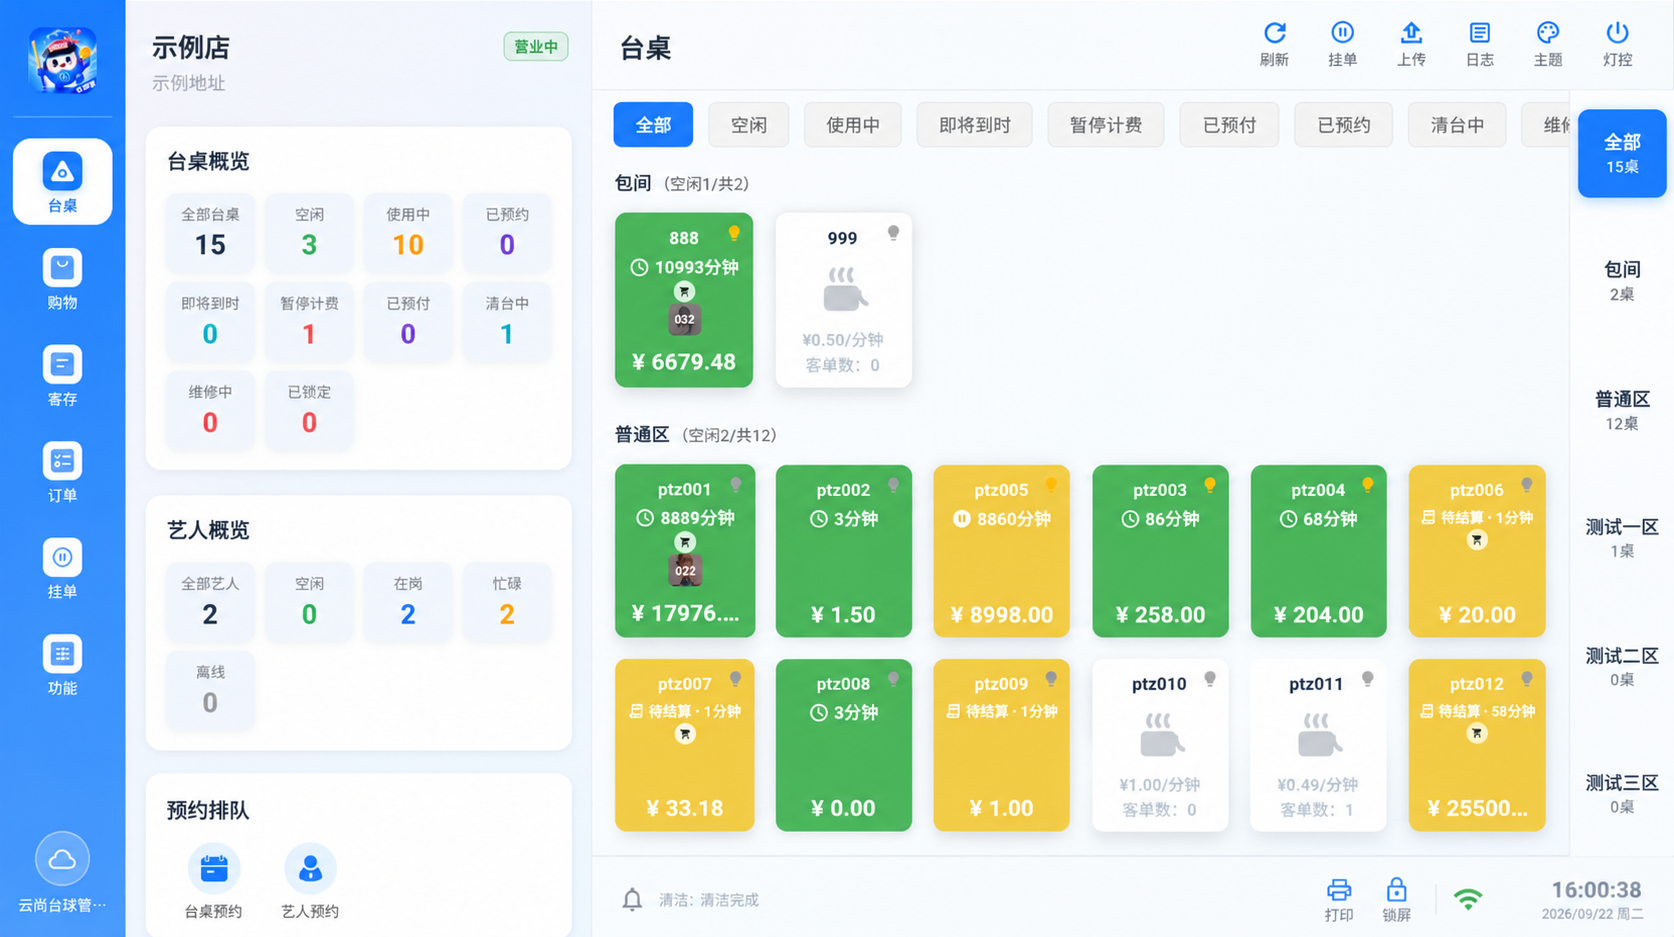The height and width of the screenshot is (937, 1674).
Task: Open the 主题 theme palette icon
Action: 1548,33
